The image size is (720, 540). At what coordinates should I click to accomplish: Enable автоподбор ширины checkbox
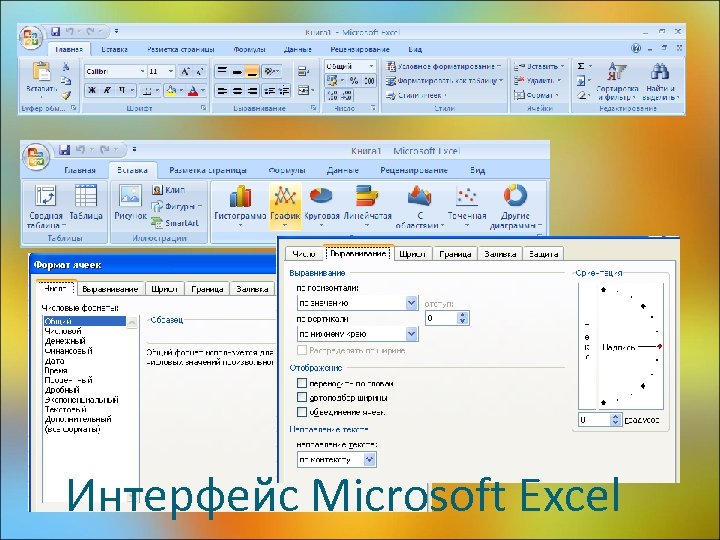coord(302,397)
